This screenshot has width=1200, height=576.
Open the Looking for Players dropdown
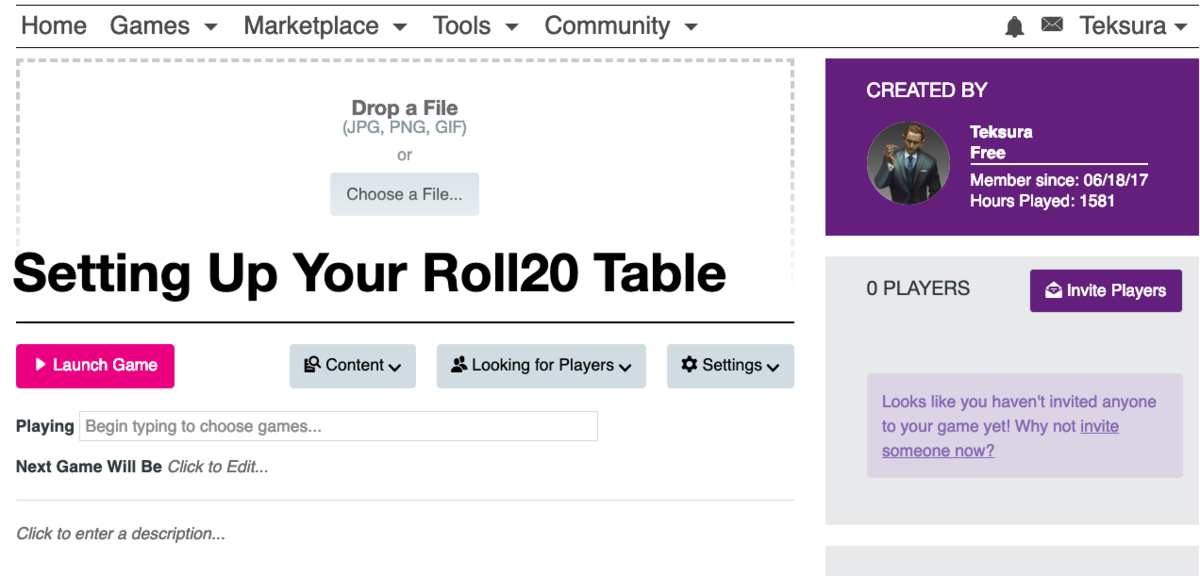541,366
